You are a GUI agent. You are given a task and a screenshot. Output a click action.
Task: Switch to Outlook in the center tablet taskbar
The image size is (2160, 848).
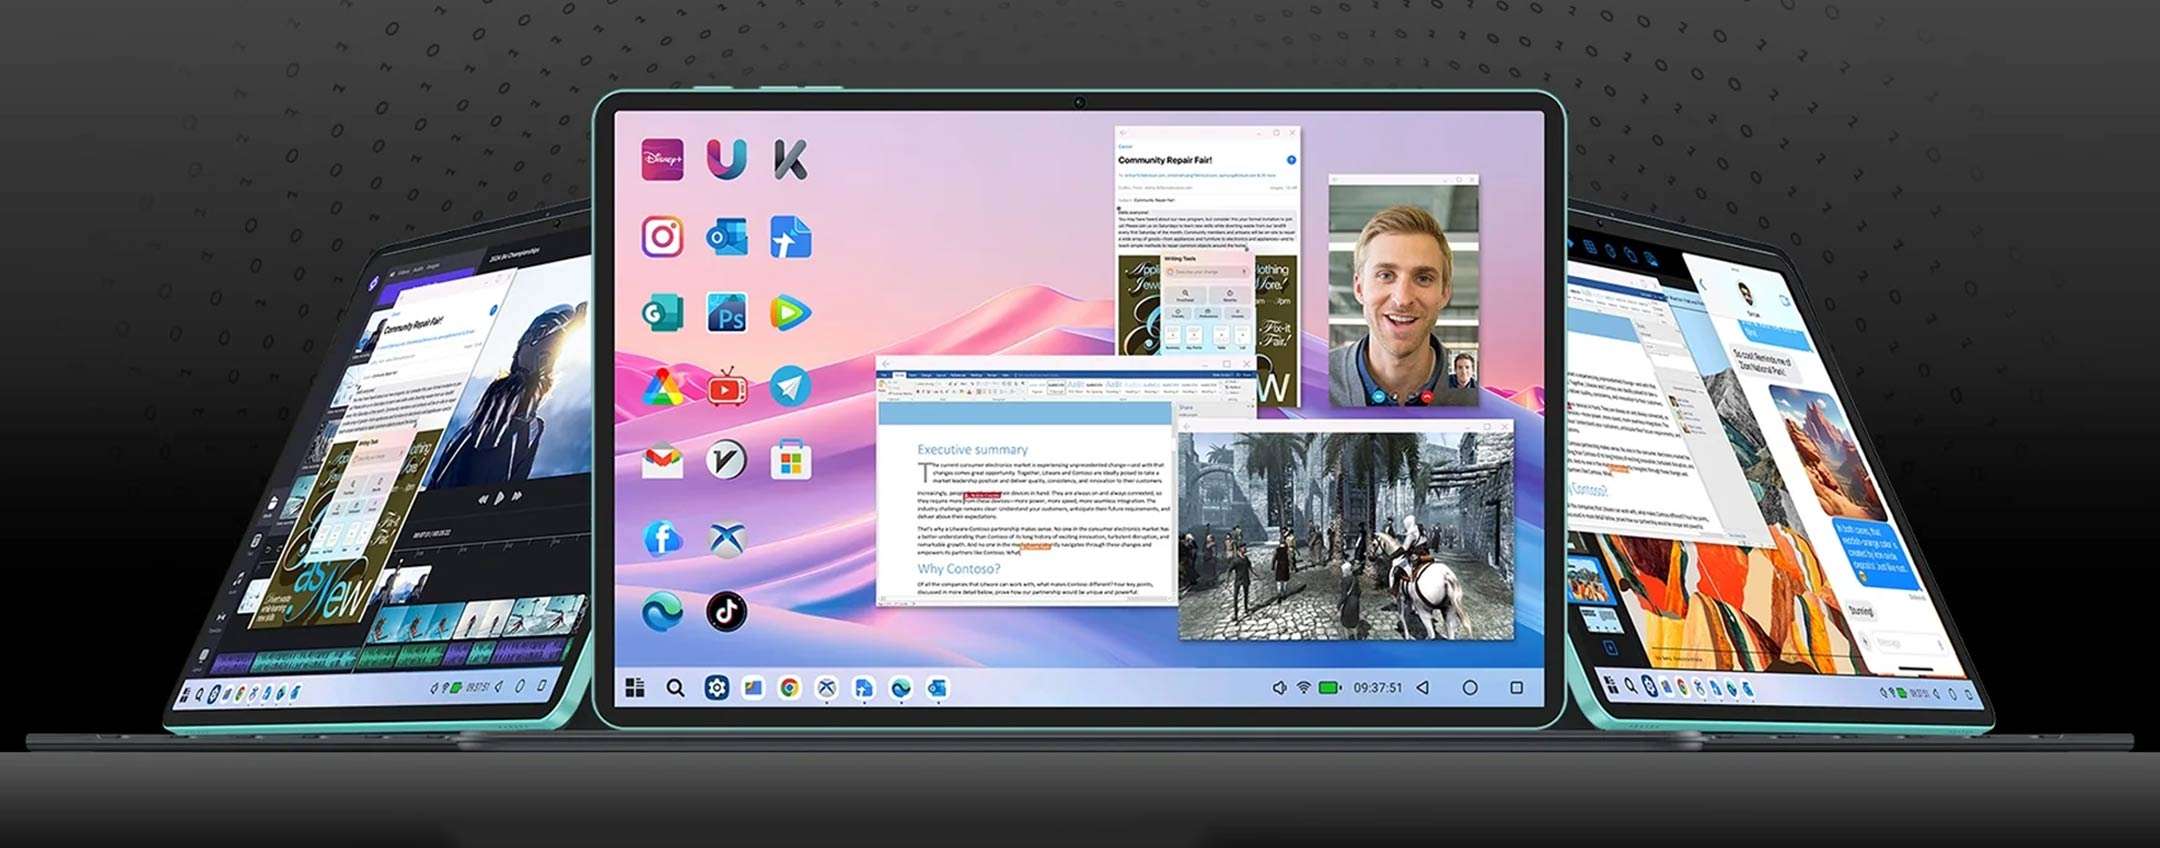938,688
